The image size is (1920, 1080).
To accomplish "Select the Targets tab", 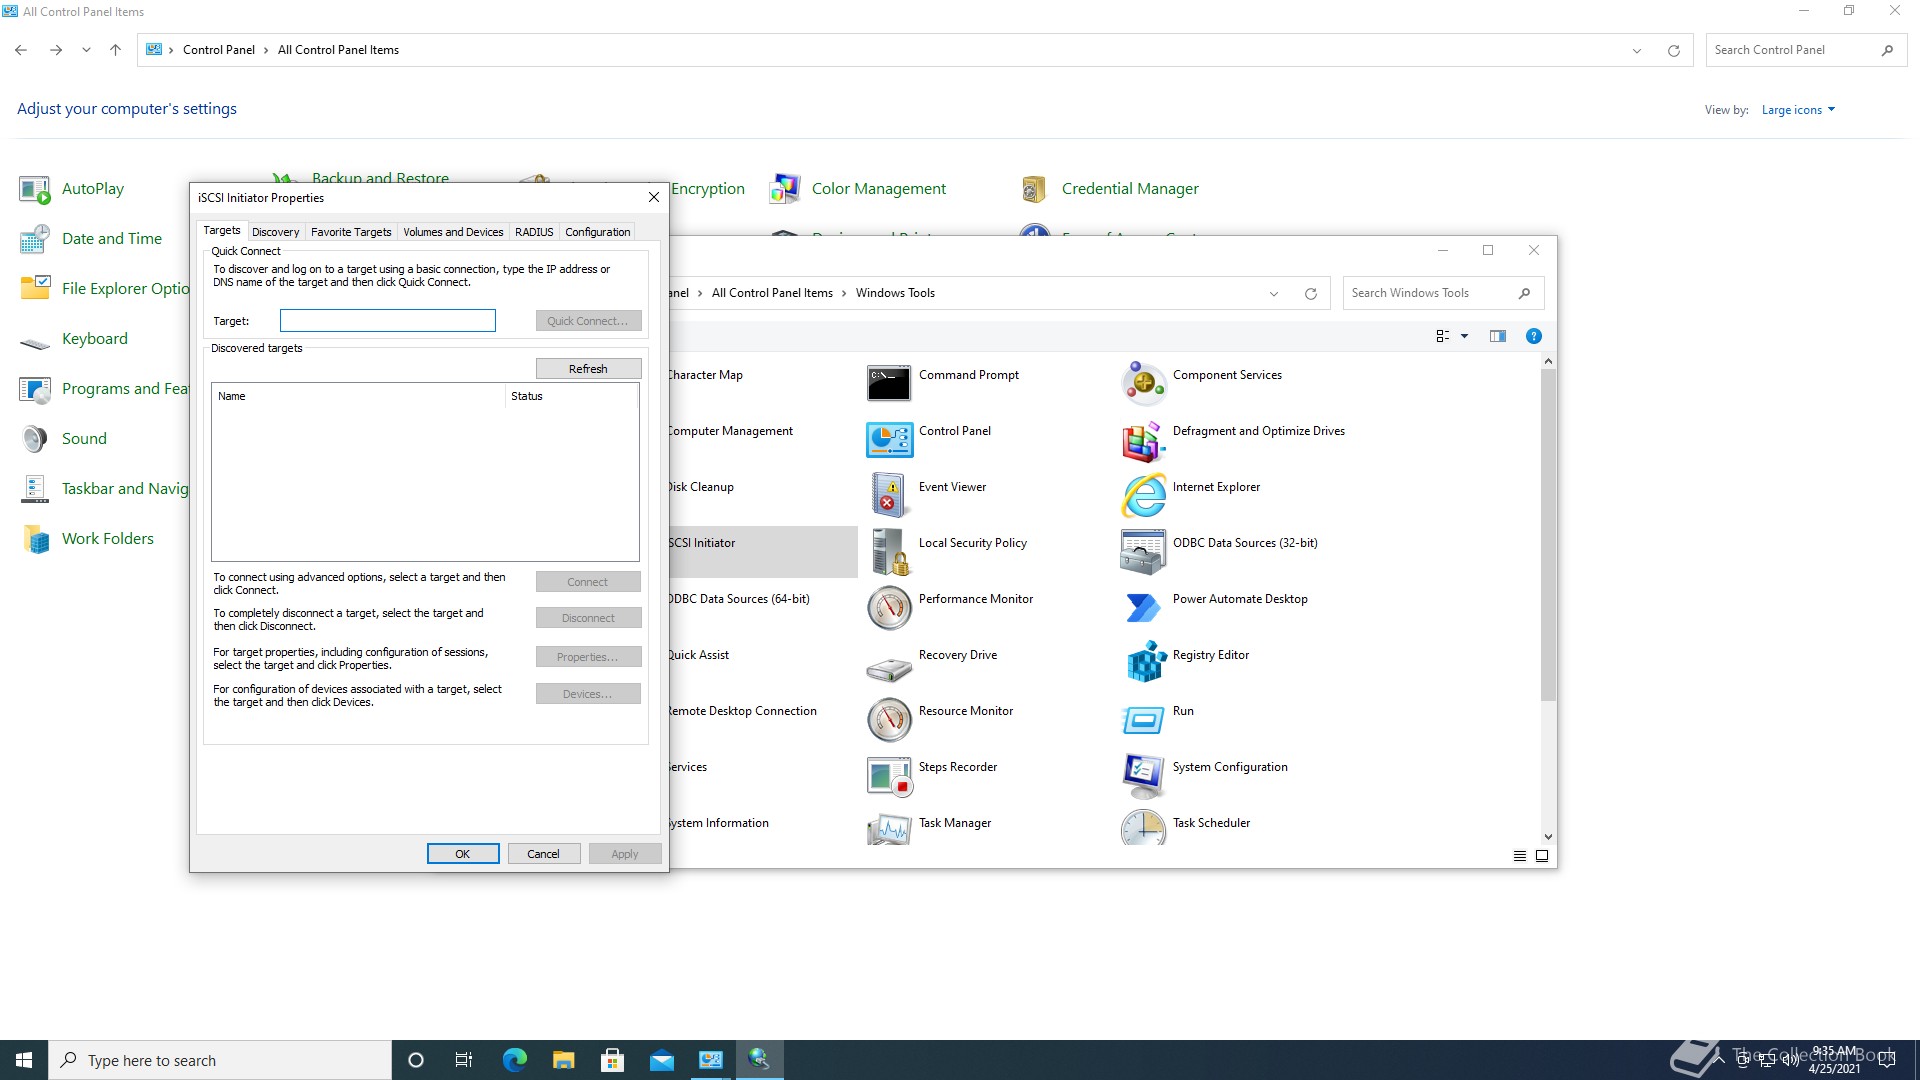I will click(222, 230).
